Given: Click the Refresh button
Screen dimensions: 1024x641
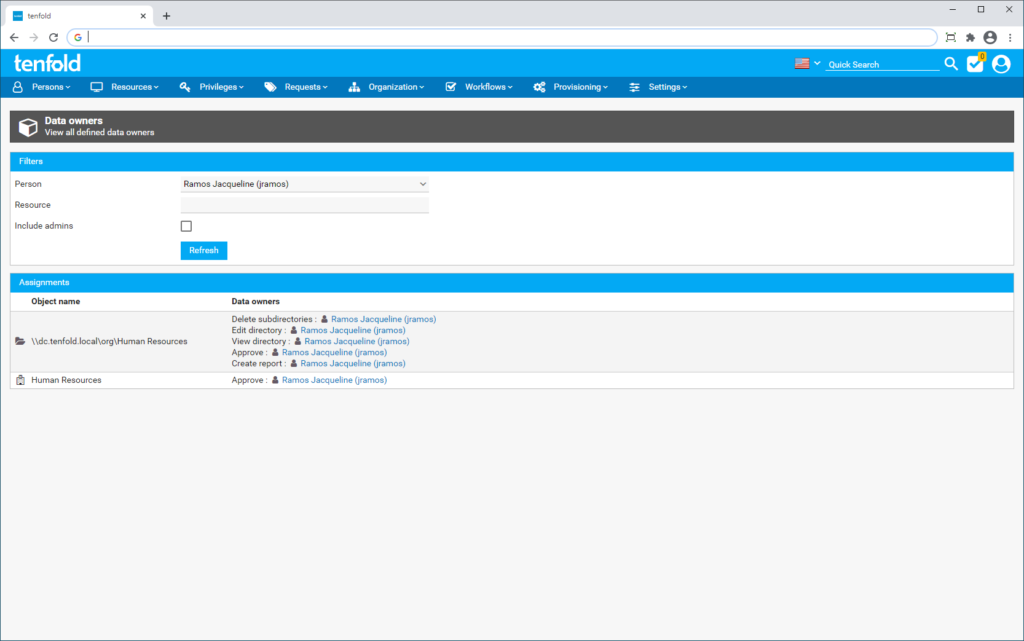Looking at the screenshot, I should tap(203, 250).
